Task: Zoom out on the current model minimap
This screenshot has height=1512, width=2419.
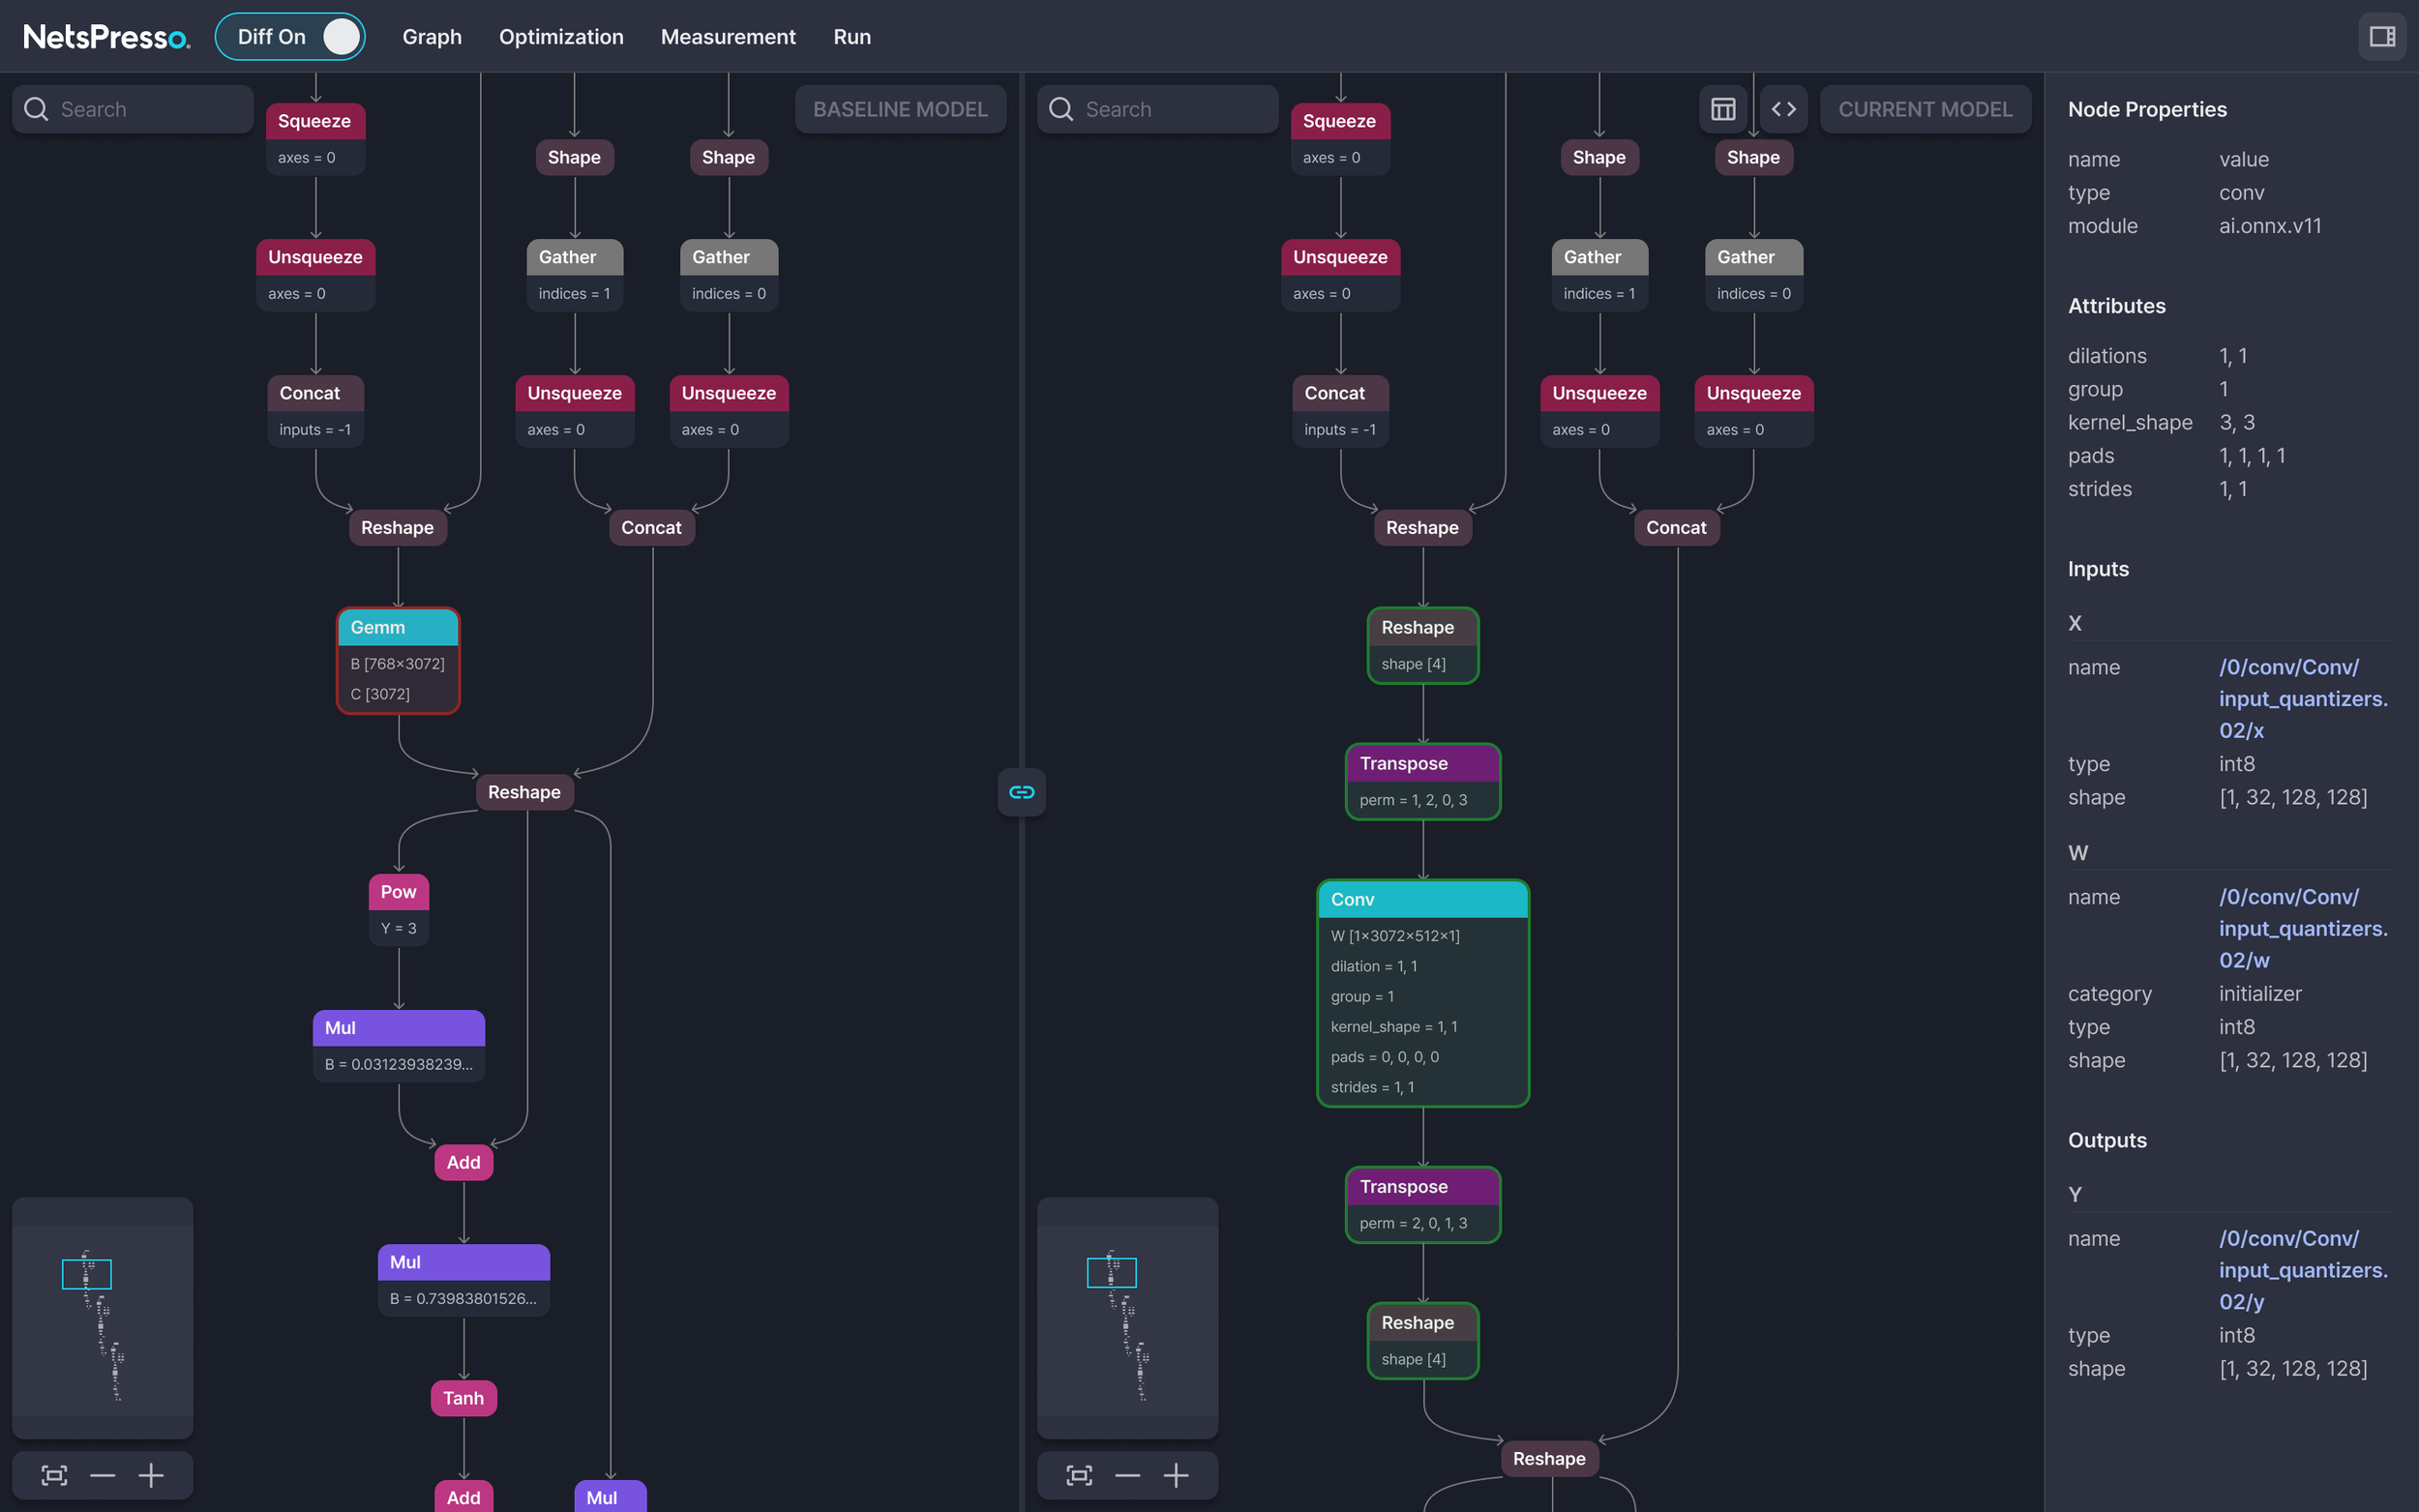Action: [x=1127, y=1475]
